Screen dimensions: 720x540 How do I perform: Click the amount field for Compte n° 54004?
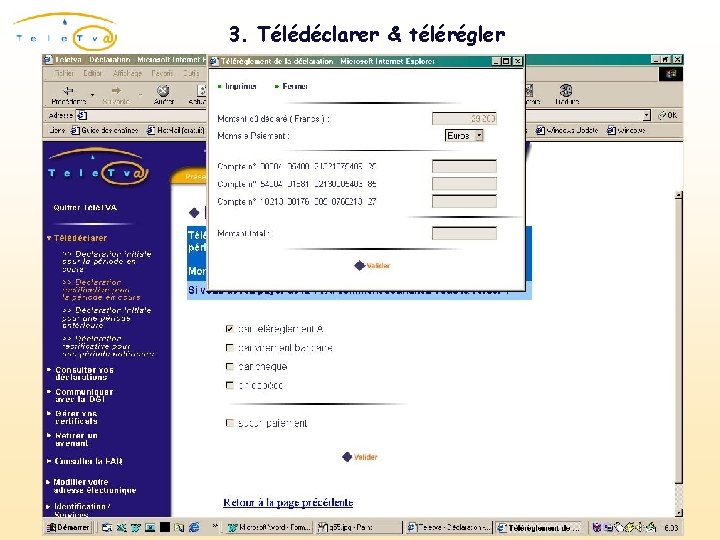point(464,184)
